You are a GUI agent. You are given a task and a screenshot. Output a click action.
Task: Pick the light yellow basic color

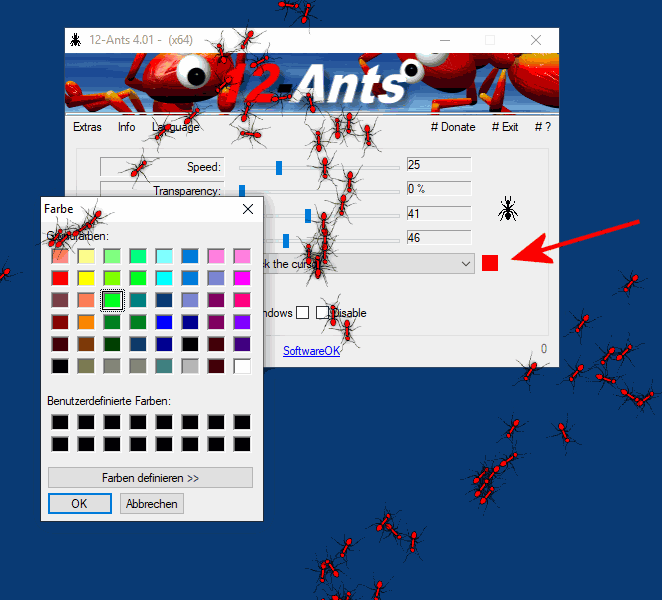86,256
